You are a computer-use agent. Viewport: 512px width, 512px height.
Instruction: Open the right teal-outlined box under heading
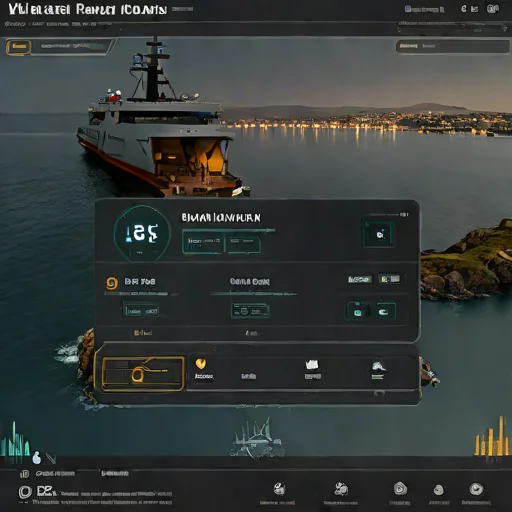pyautogui.click(x=243, y=243)
